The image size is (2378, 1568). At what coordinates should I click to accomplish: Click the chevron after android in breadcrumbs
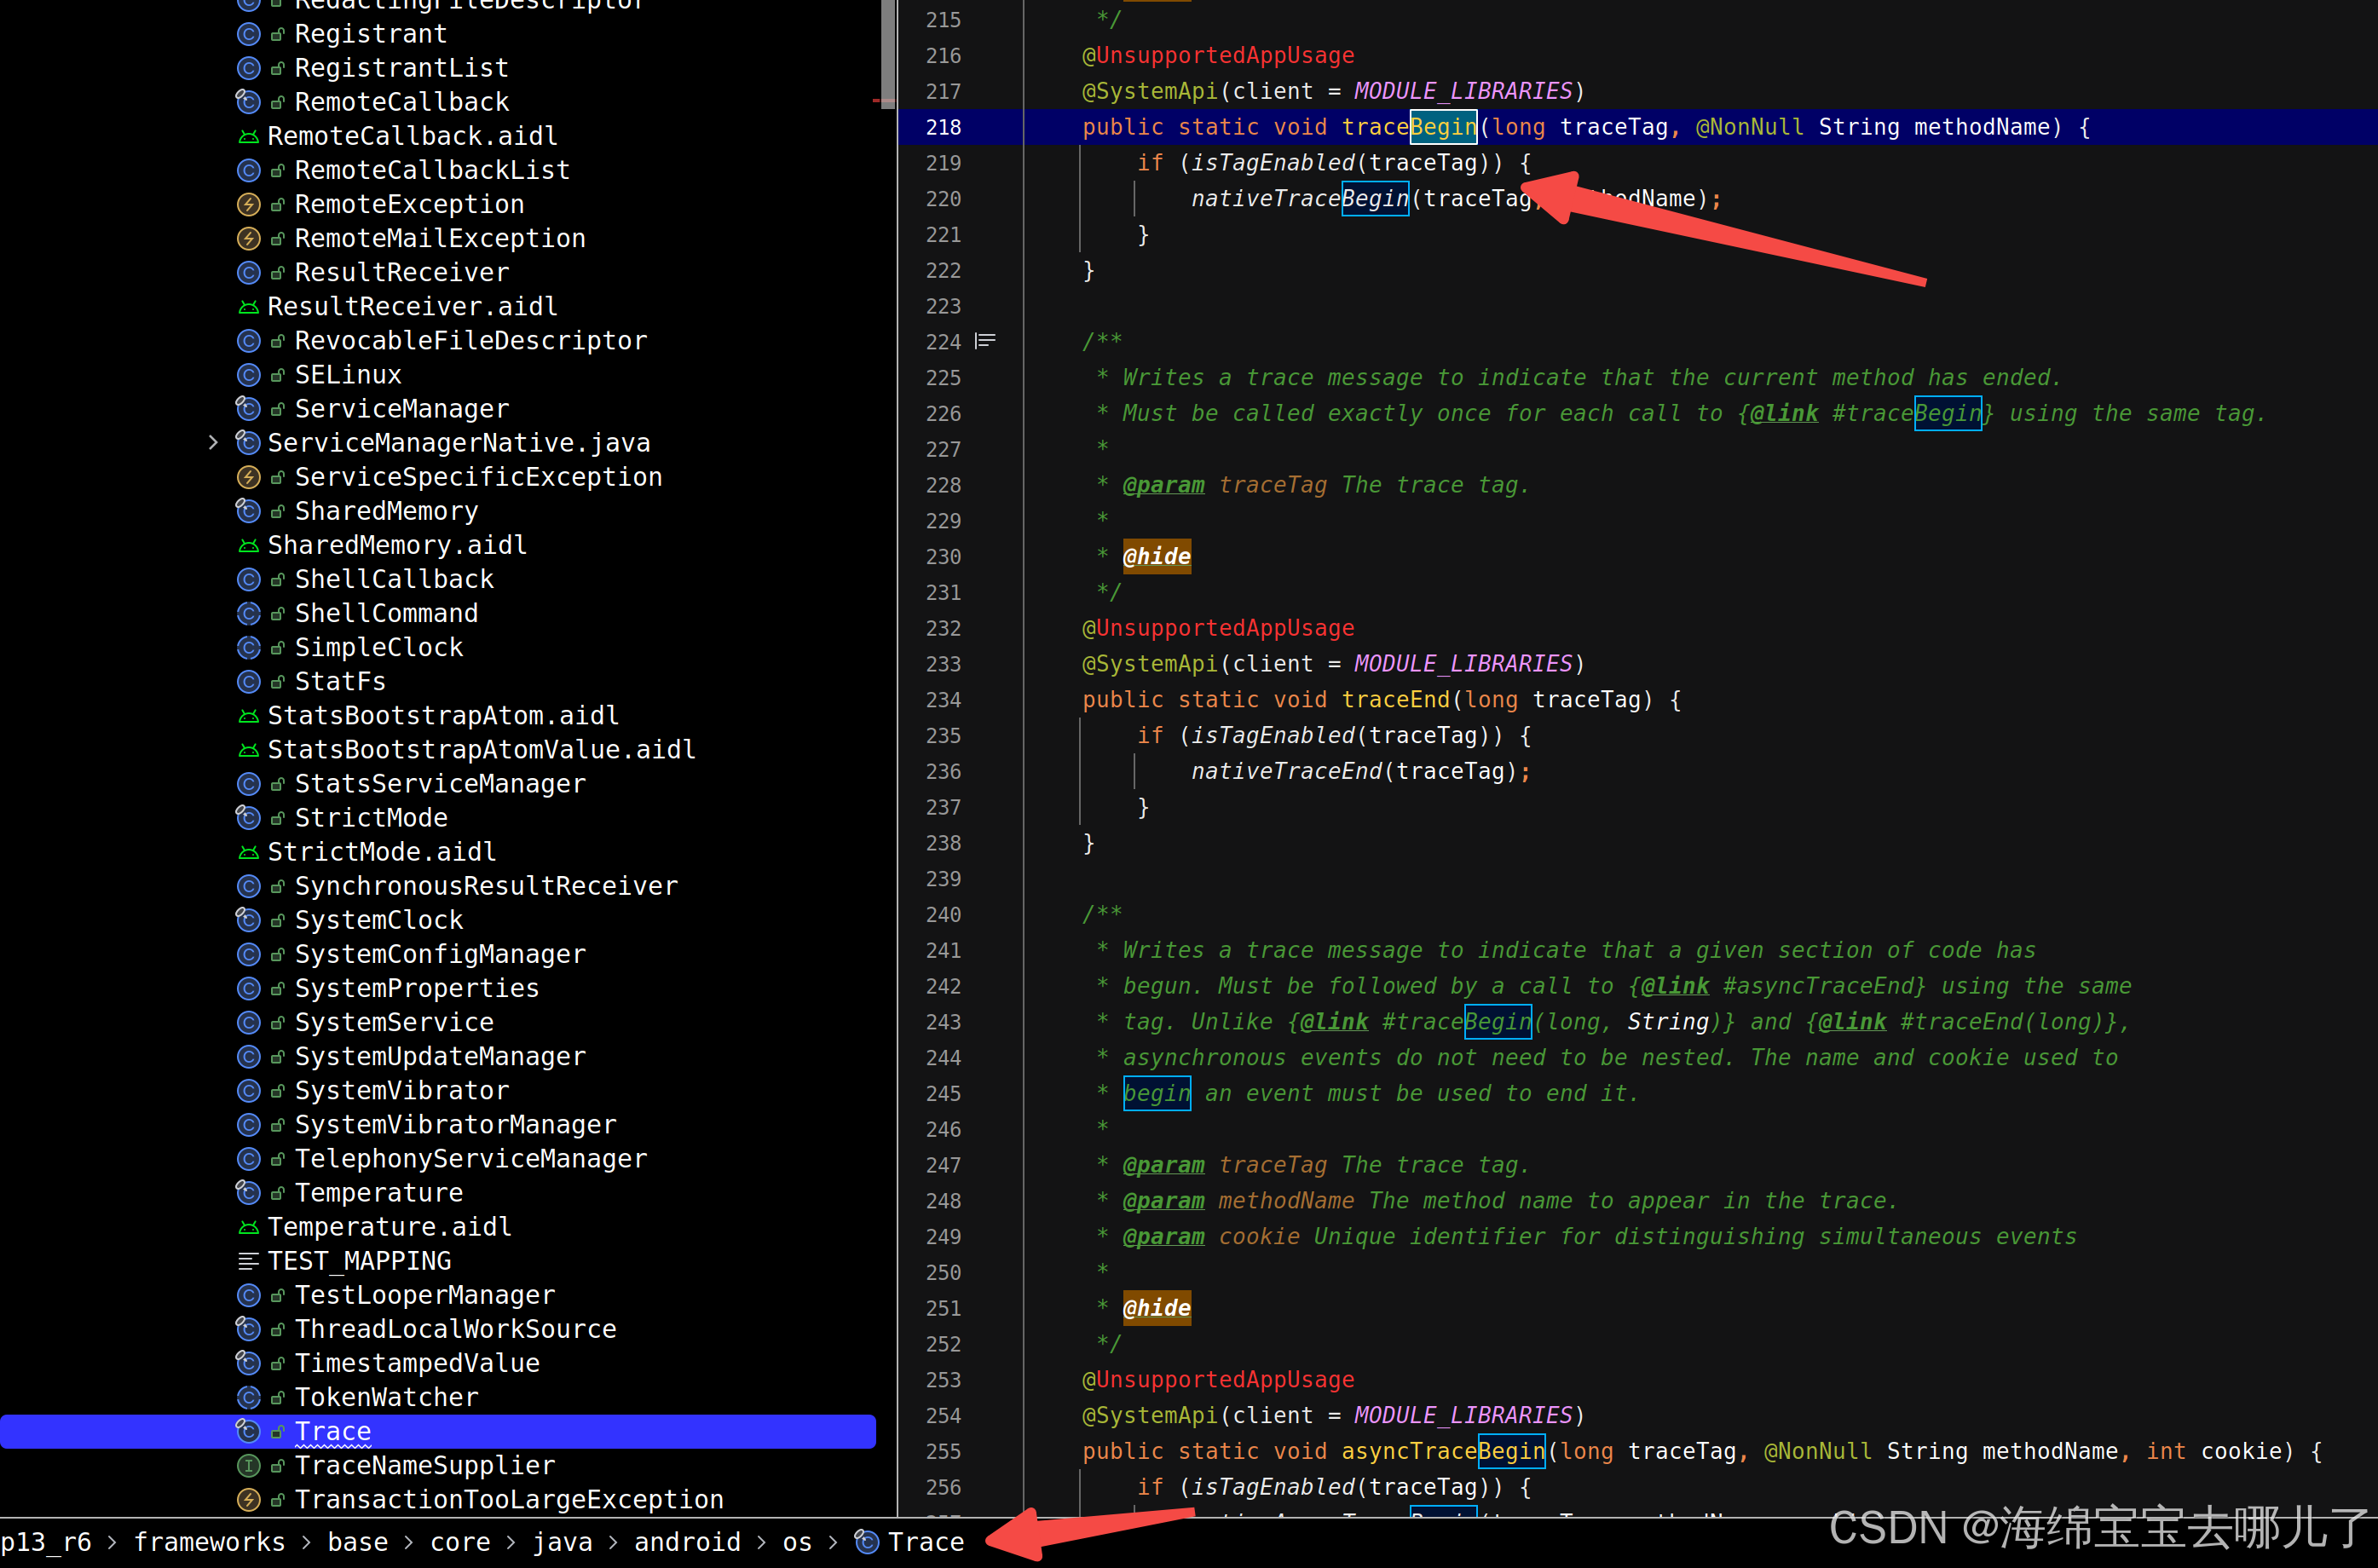point(762,1542)
